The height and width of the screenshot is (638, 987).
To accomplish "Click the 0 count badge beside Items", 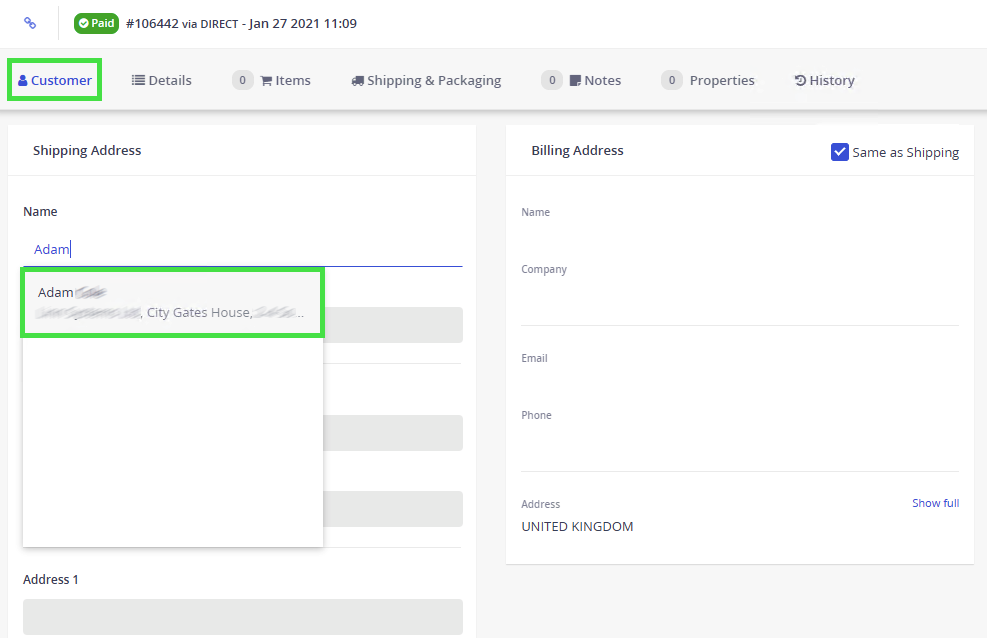I will [243, 81].
